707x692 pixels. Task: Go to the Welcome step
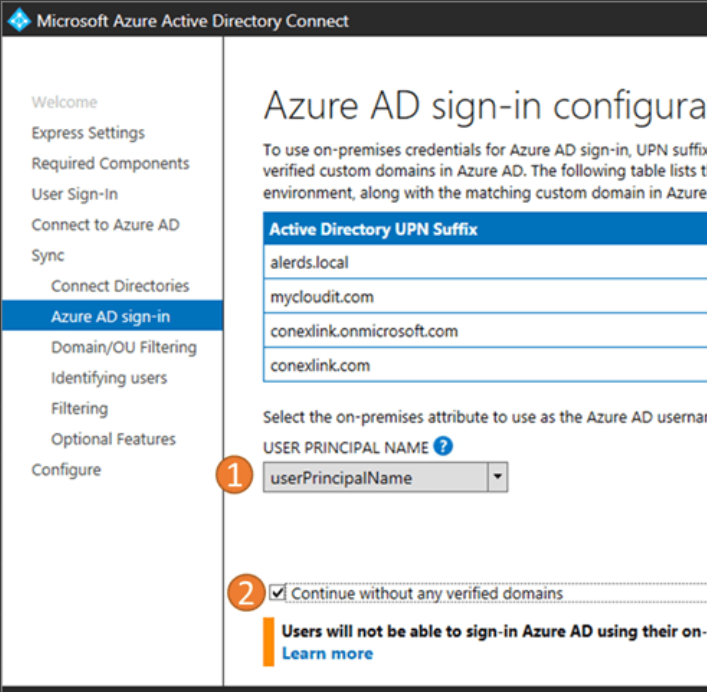click(x=64, y=102)
